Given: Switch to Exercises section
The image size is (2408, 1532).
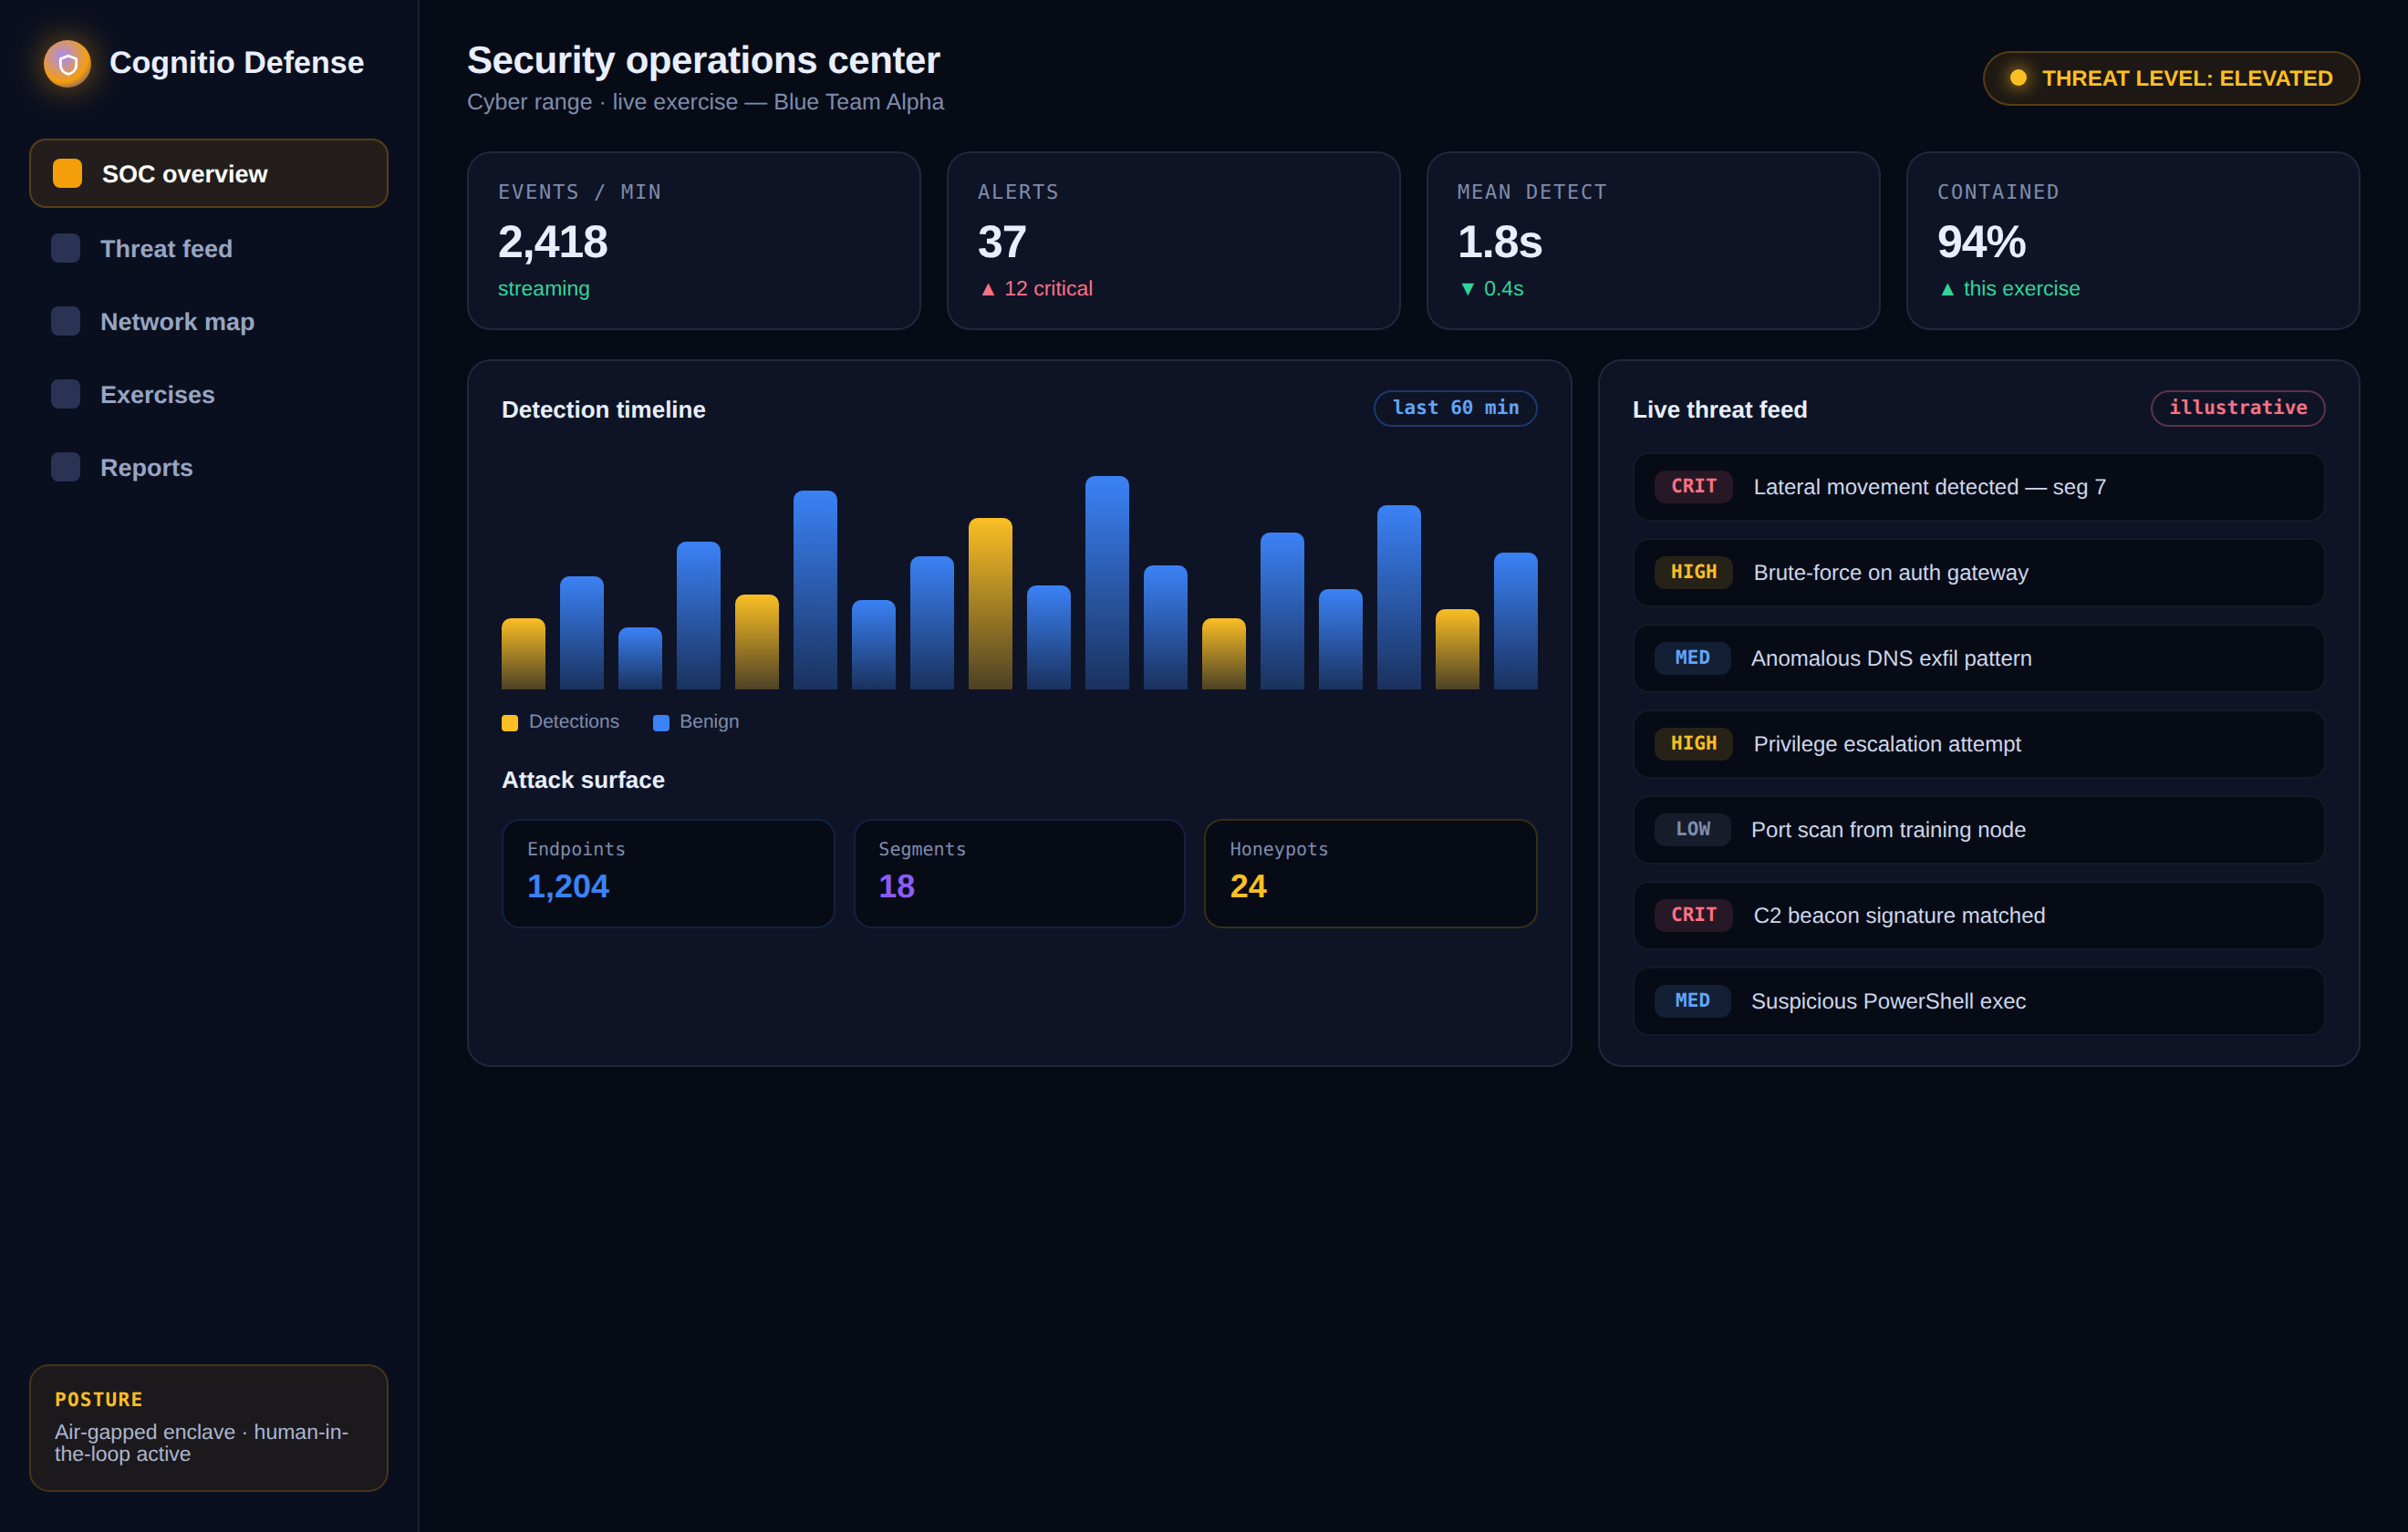Looking at the screenshot, I should [208, 394].
